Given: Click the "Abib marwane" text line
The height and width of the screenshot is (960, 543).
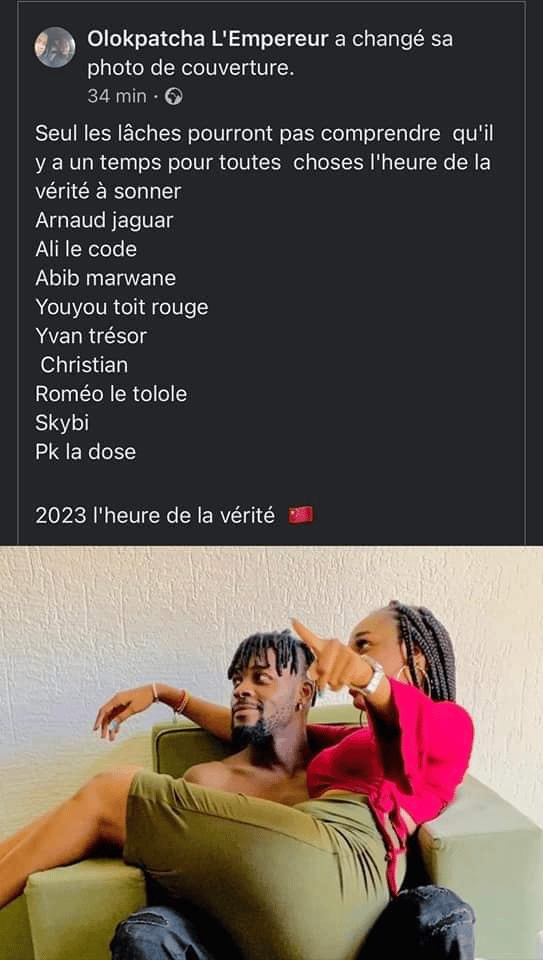Looking at the screenshot, I should (x=105, y=278).
